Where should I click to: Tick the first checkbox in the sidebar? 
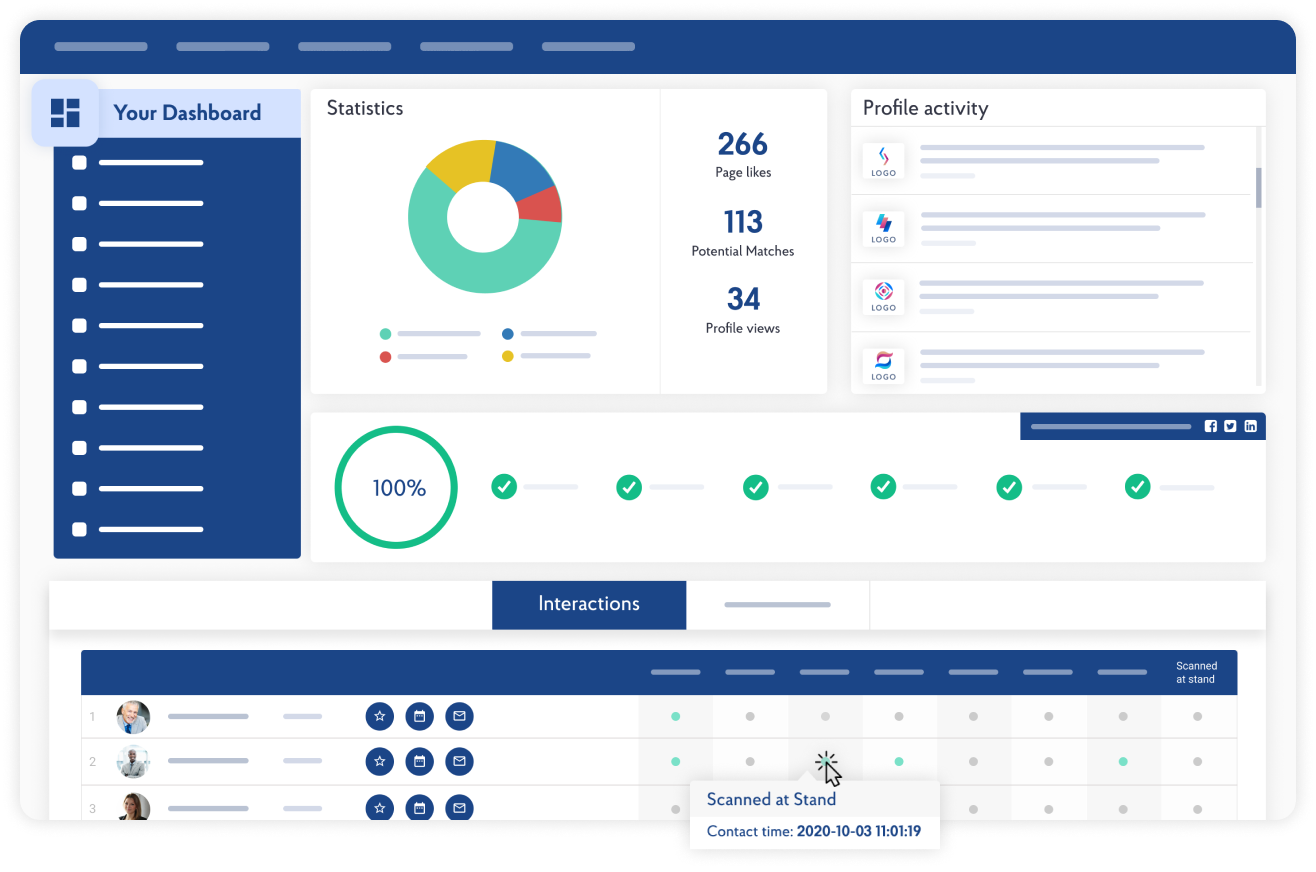pos(80,162)
